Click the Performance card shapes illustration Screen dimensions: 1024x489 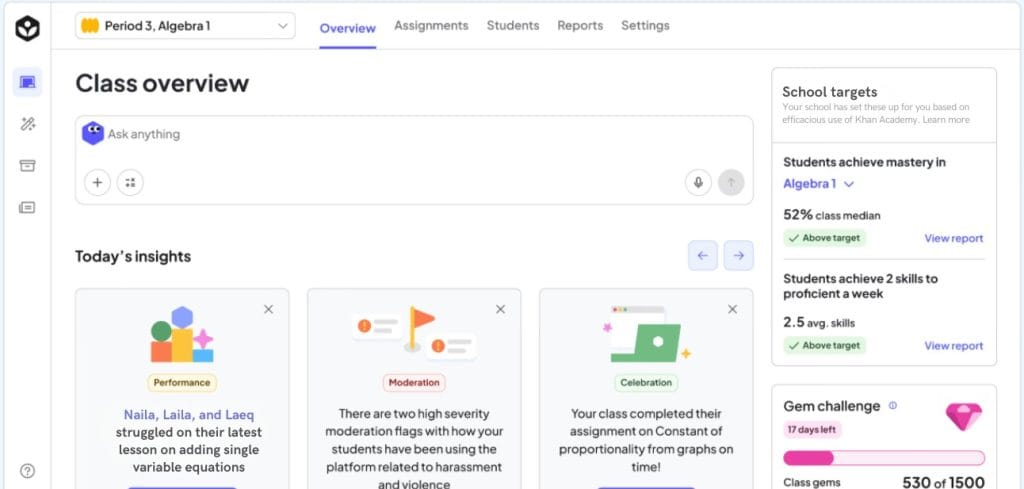point(182,334)
